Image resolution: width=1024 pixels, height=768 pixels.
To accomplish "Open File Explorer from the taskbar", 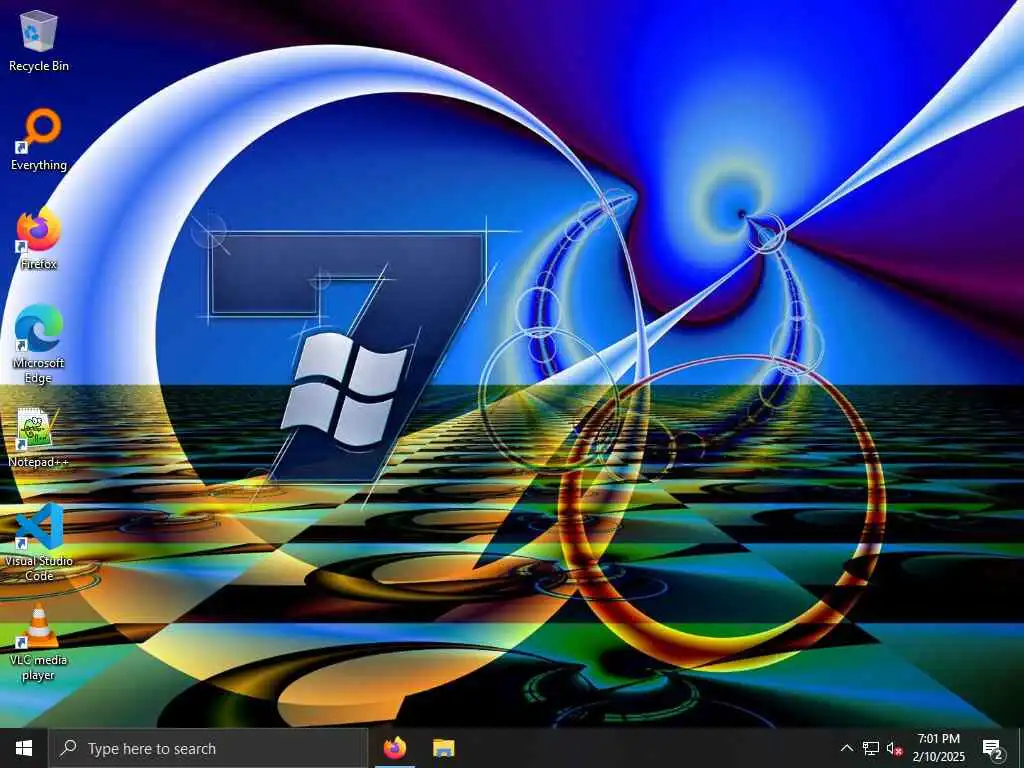I will (444, 748).
